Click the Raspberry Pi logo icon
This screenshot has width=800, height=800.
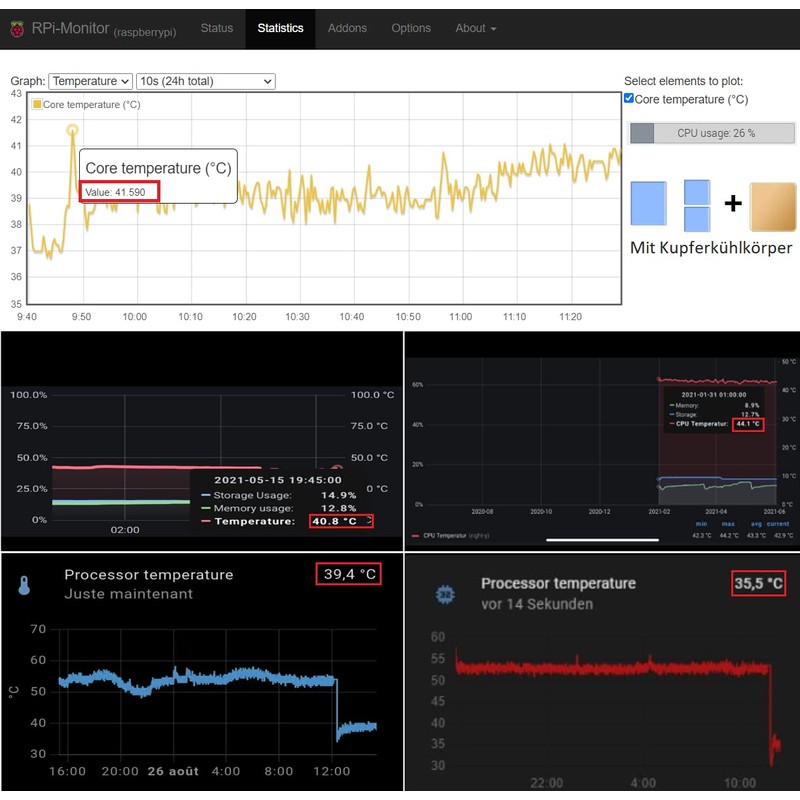tap(17, 29)
